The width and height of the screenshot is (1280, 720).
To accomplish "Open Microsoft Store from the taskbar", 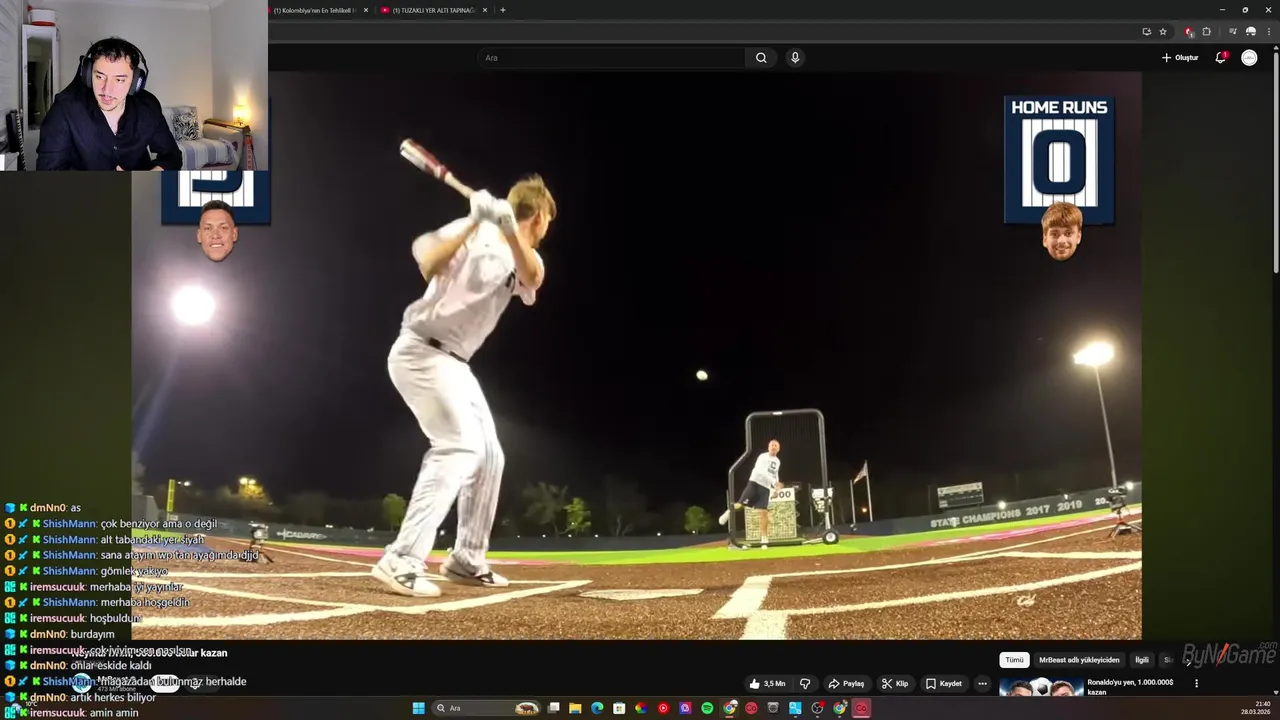I will (619, 708).
